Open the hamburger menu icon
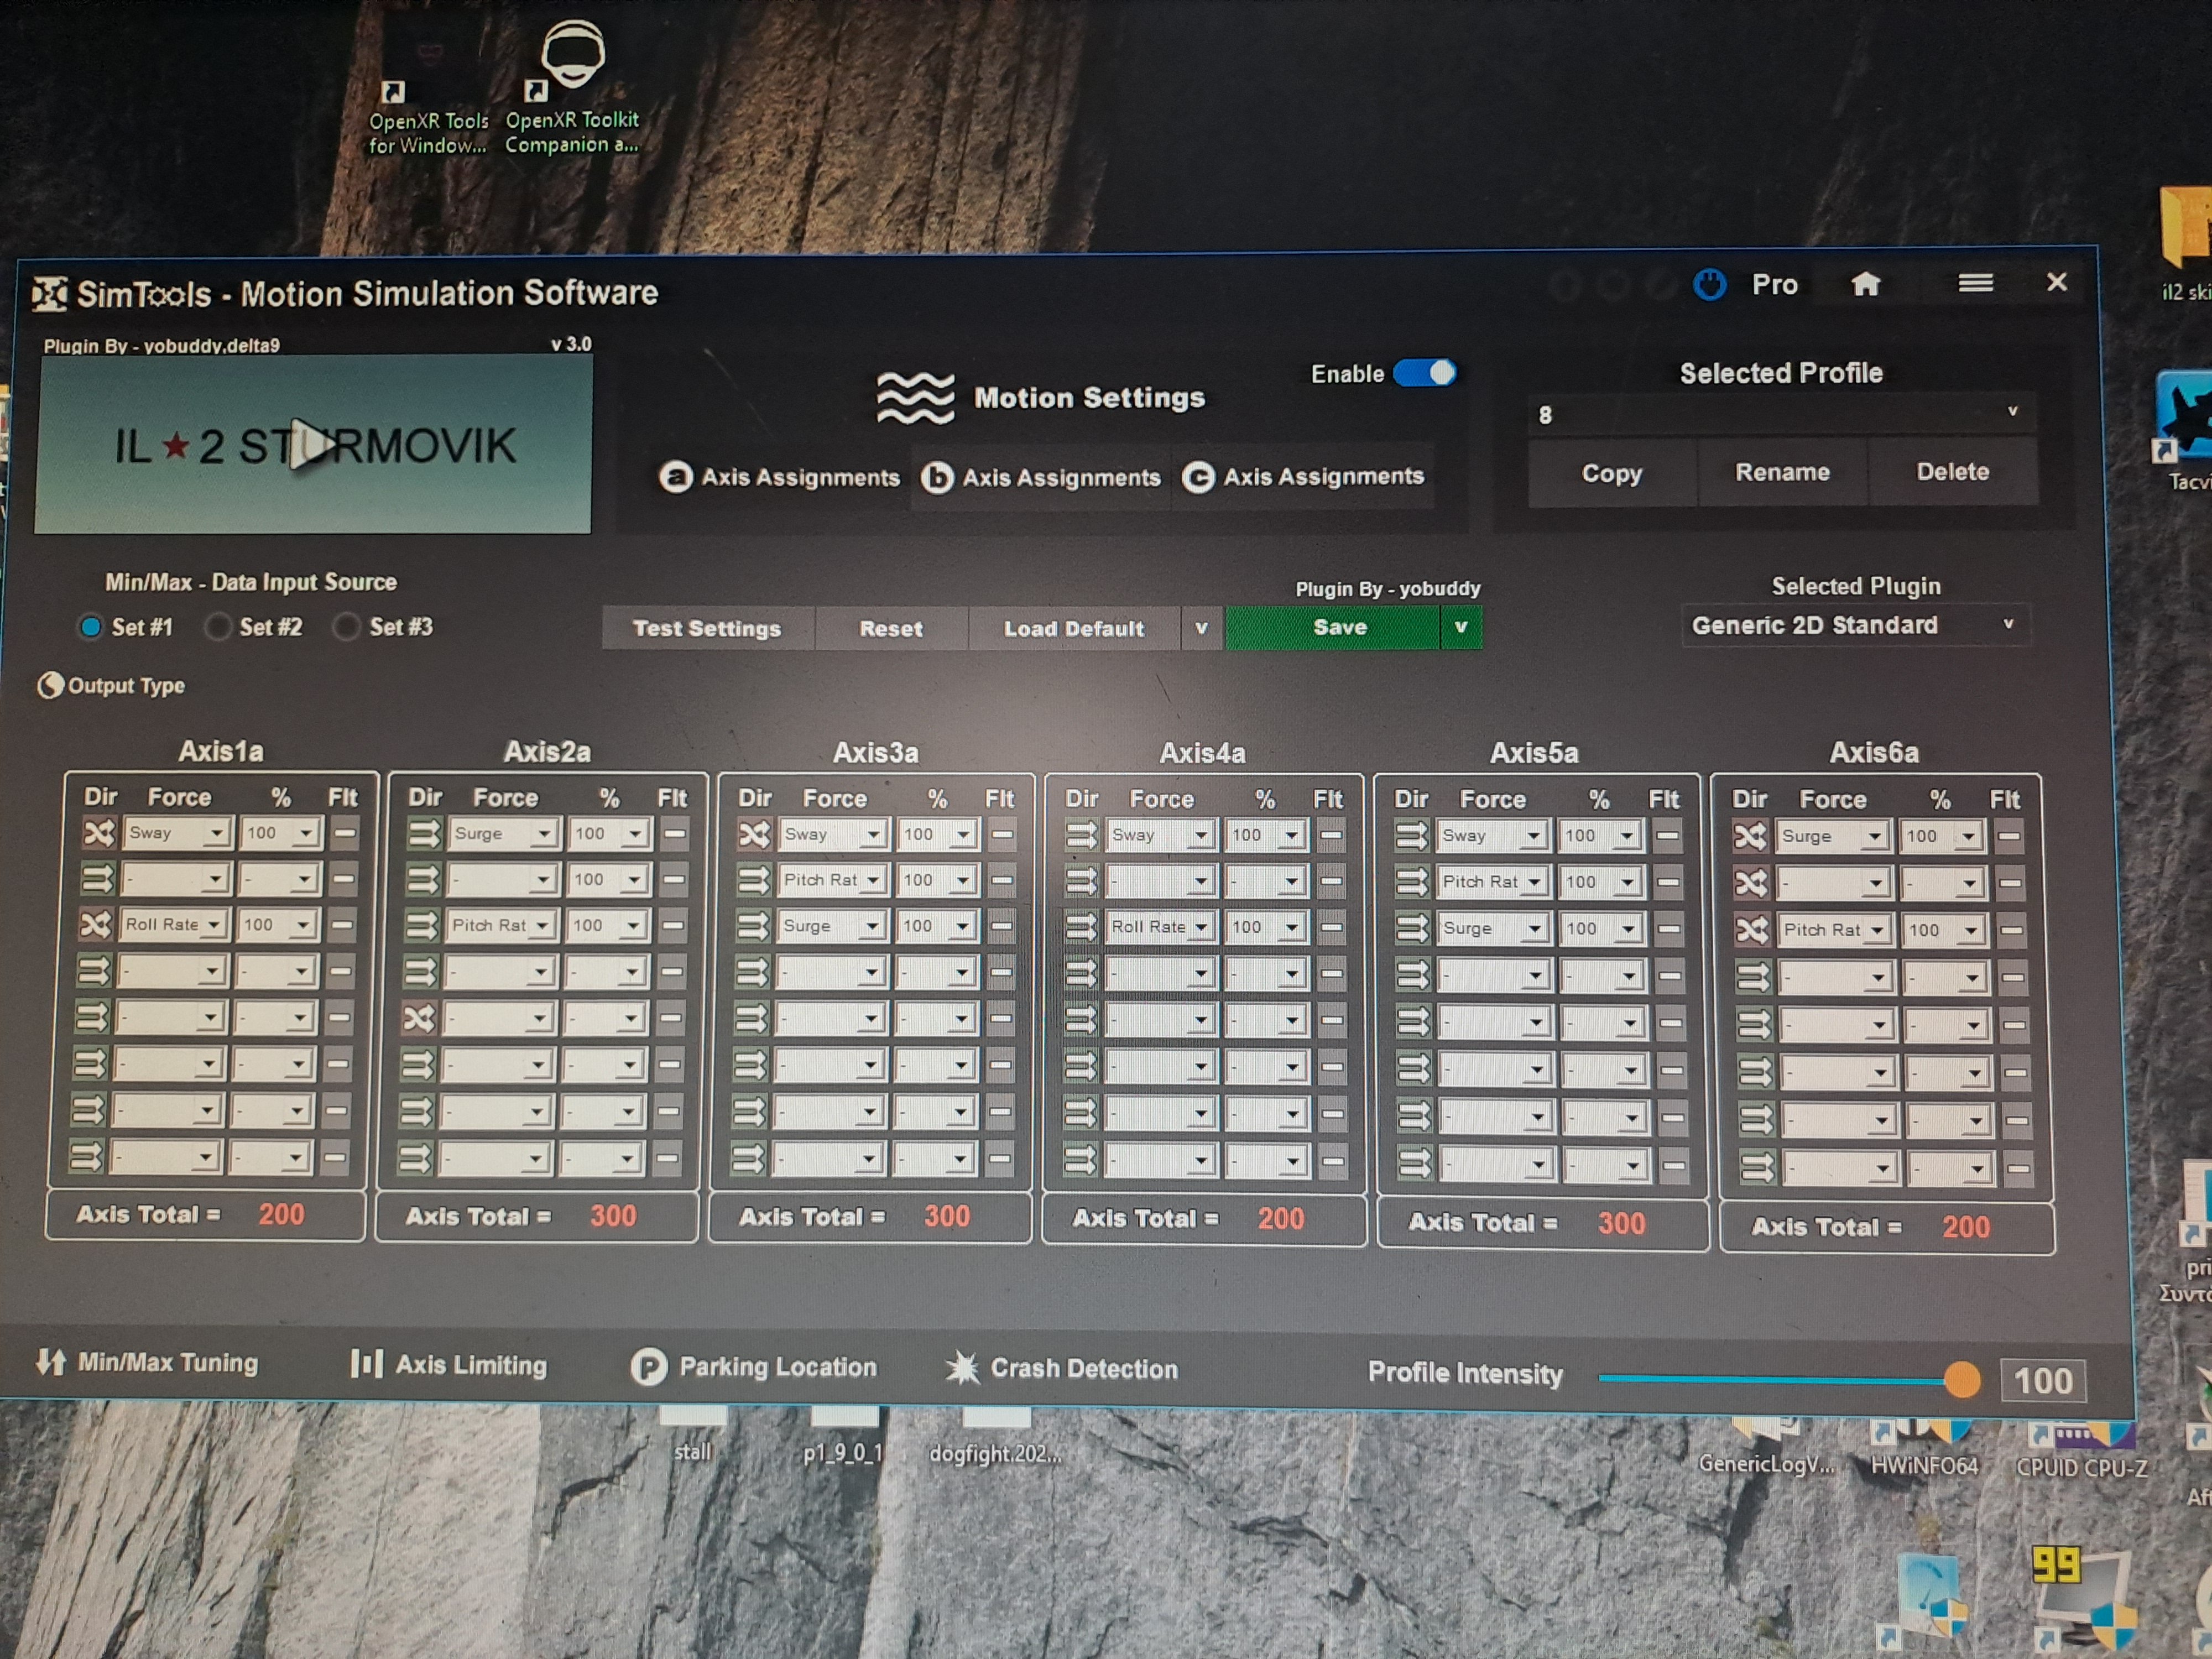 pyautogui.click(x=1975, y=283)
